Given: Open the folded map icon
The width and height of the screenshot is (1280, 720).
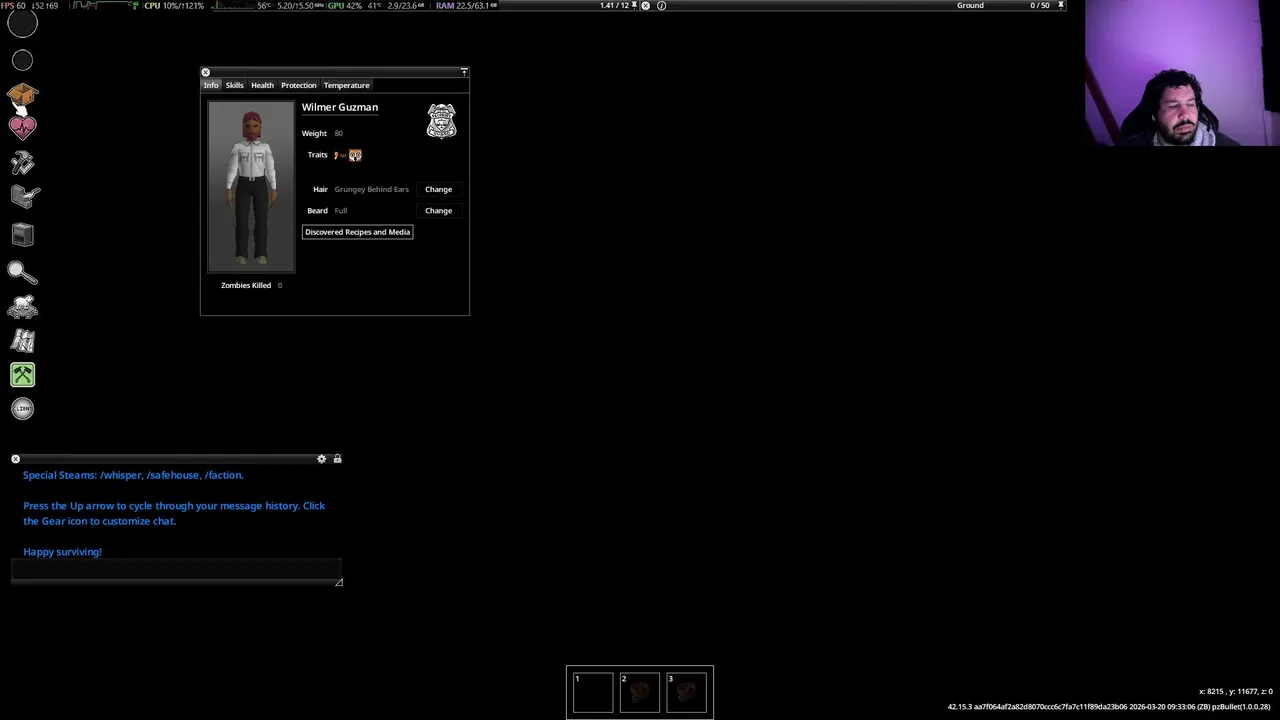Looking at the screenshot, I should (x=23, y=341).
